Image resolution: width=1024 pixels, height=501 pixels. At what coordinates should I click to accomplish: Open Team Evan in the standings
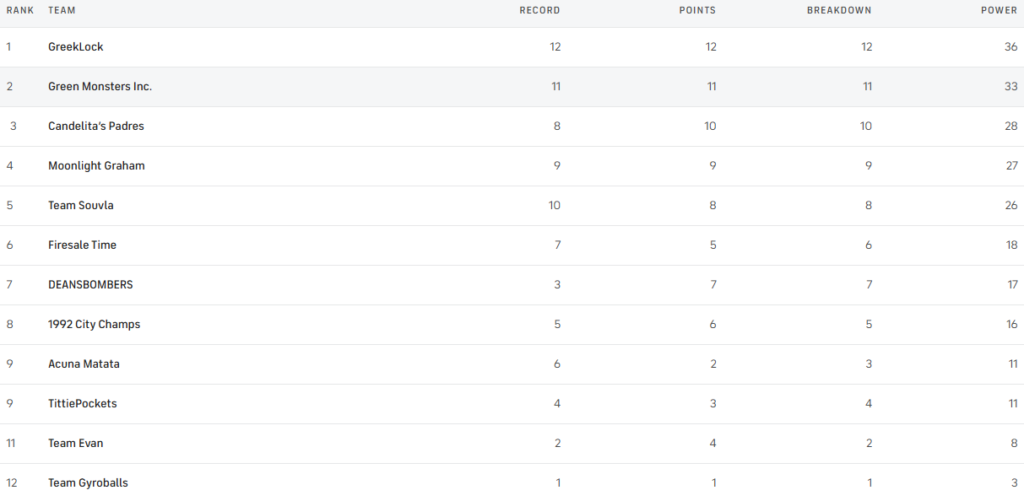click(75, 443)
